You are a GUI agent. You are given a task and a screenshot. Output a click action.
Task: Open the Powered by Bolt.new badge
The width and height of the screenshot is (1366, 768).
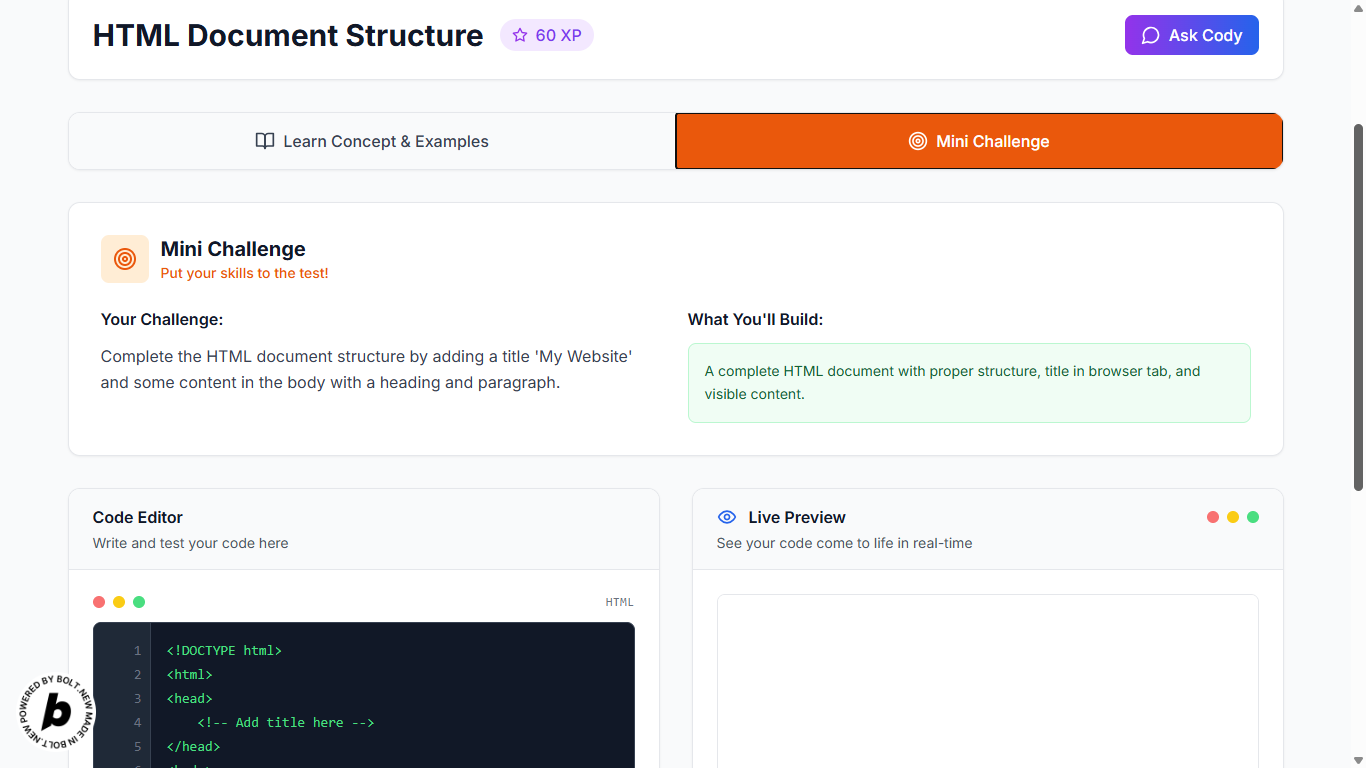[x=57, y=712]
